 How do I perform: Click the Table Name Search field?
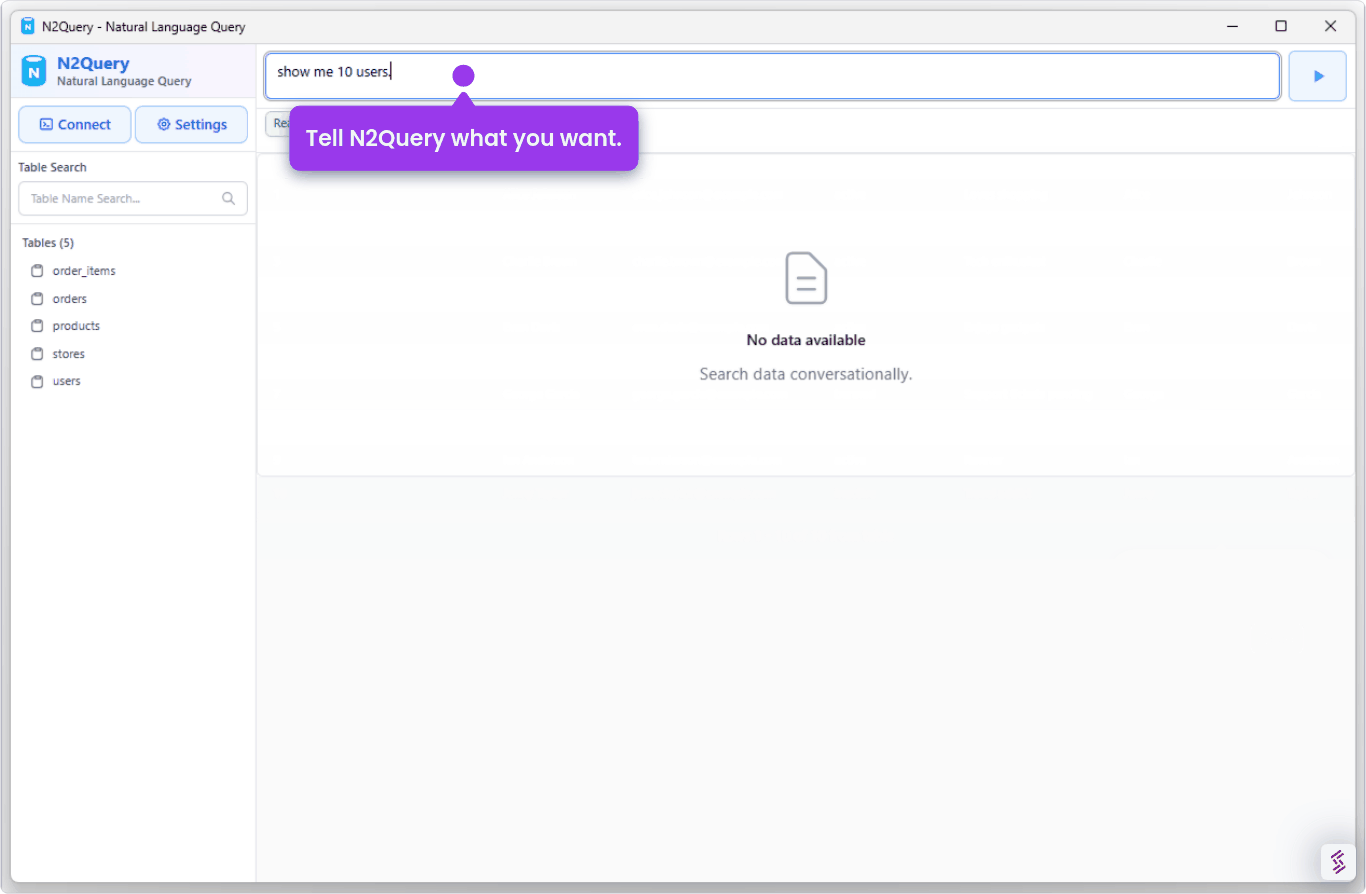click(x=120, y=198)
